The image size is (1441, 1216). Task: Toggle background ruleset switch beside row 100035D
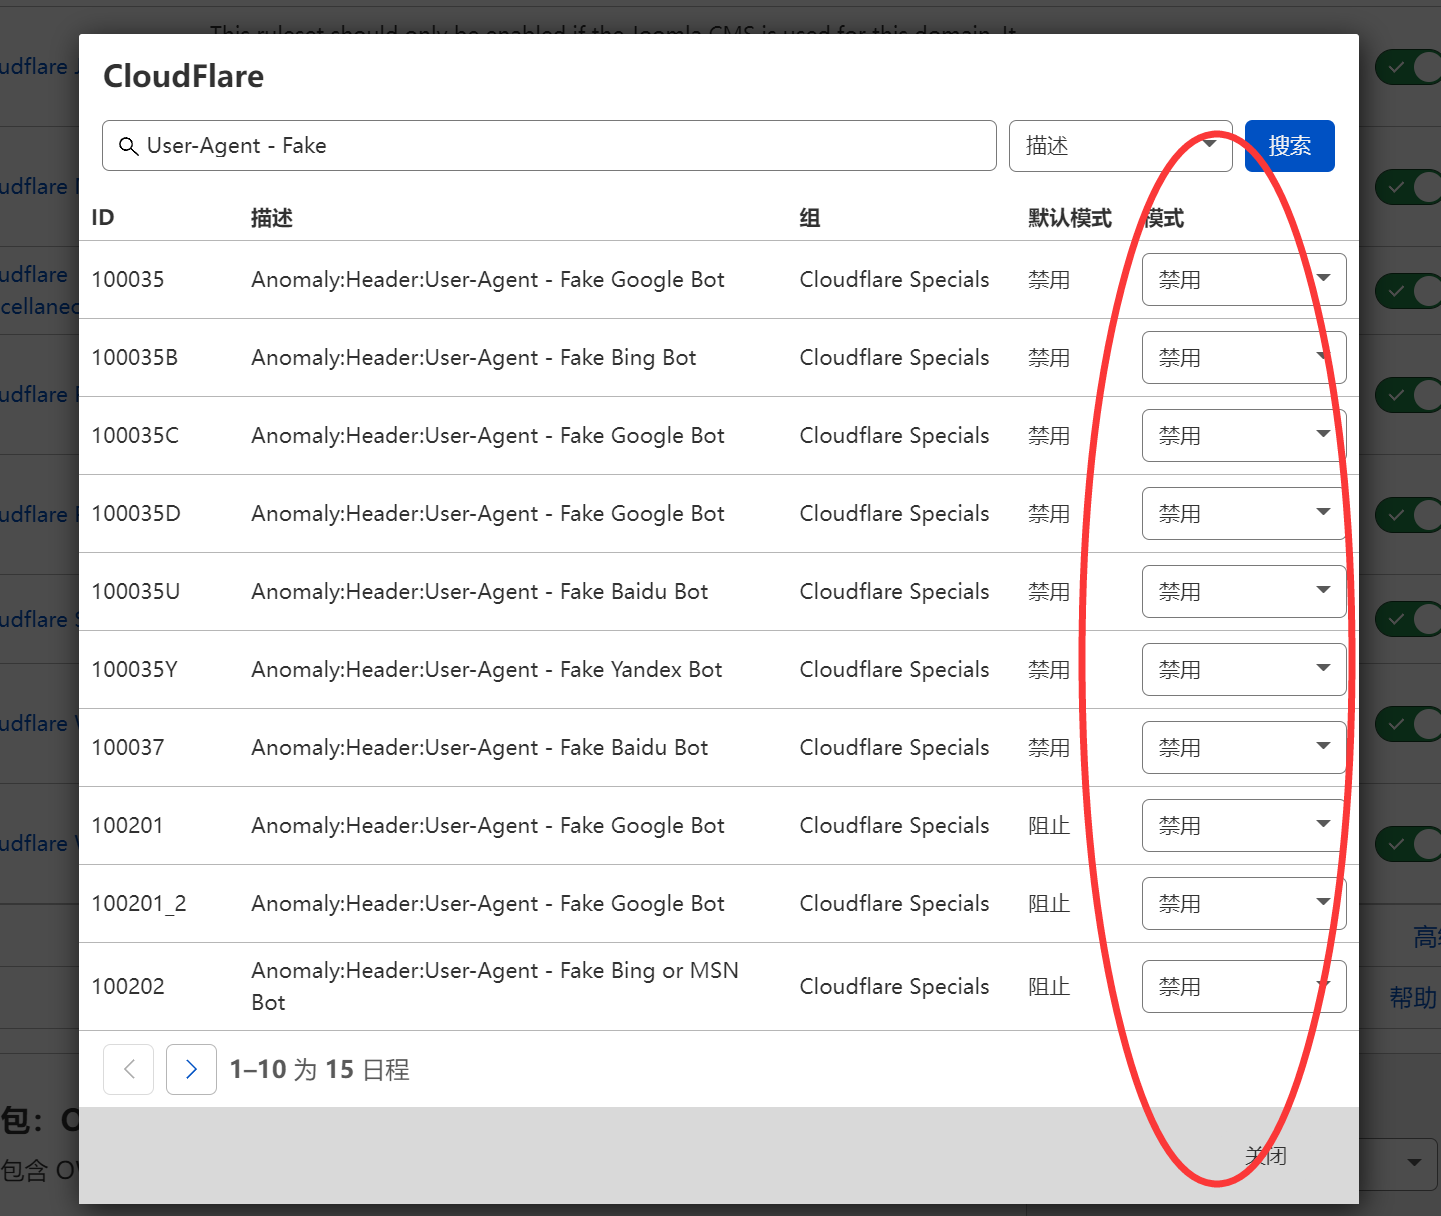point(1408,515)
